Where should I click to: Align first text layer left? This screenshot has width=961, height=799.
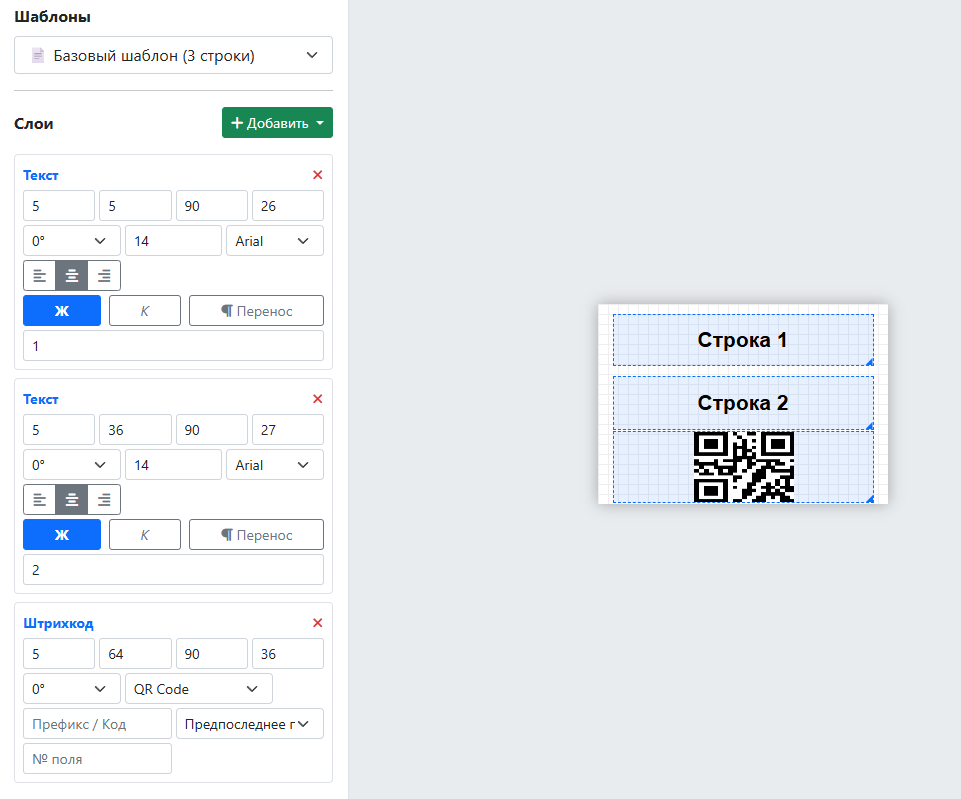point(40,275)
